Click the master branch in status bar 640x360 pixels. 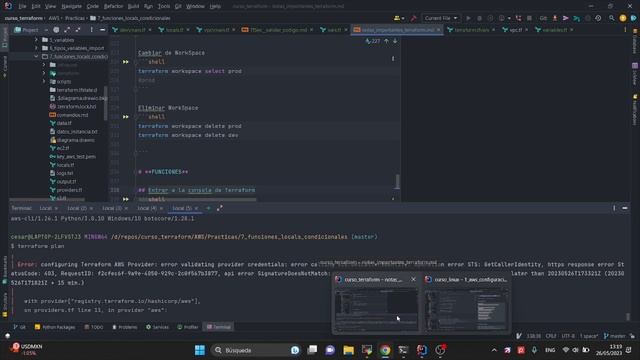[615, 336]
